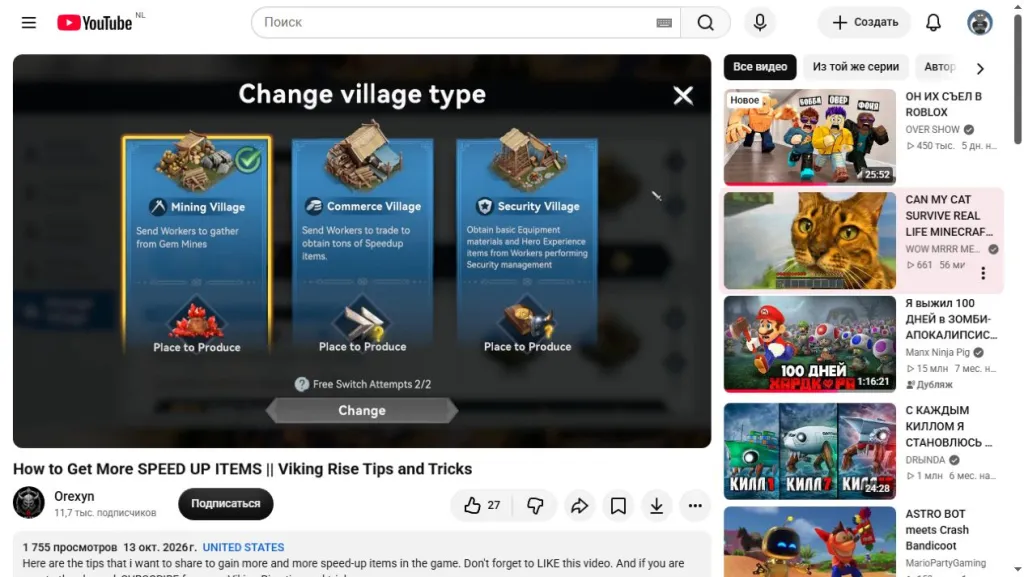Save the video with bookmark icon

click(x=618, y=505)
